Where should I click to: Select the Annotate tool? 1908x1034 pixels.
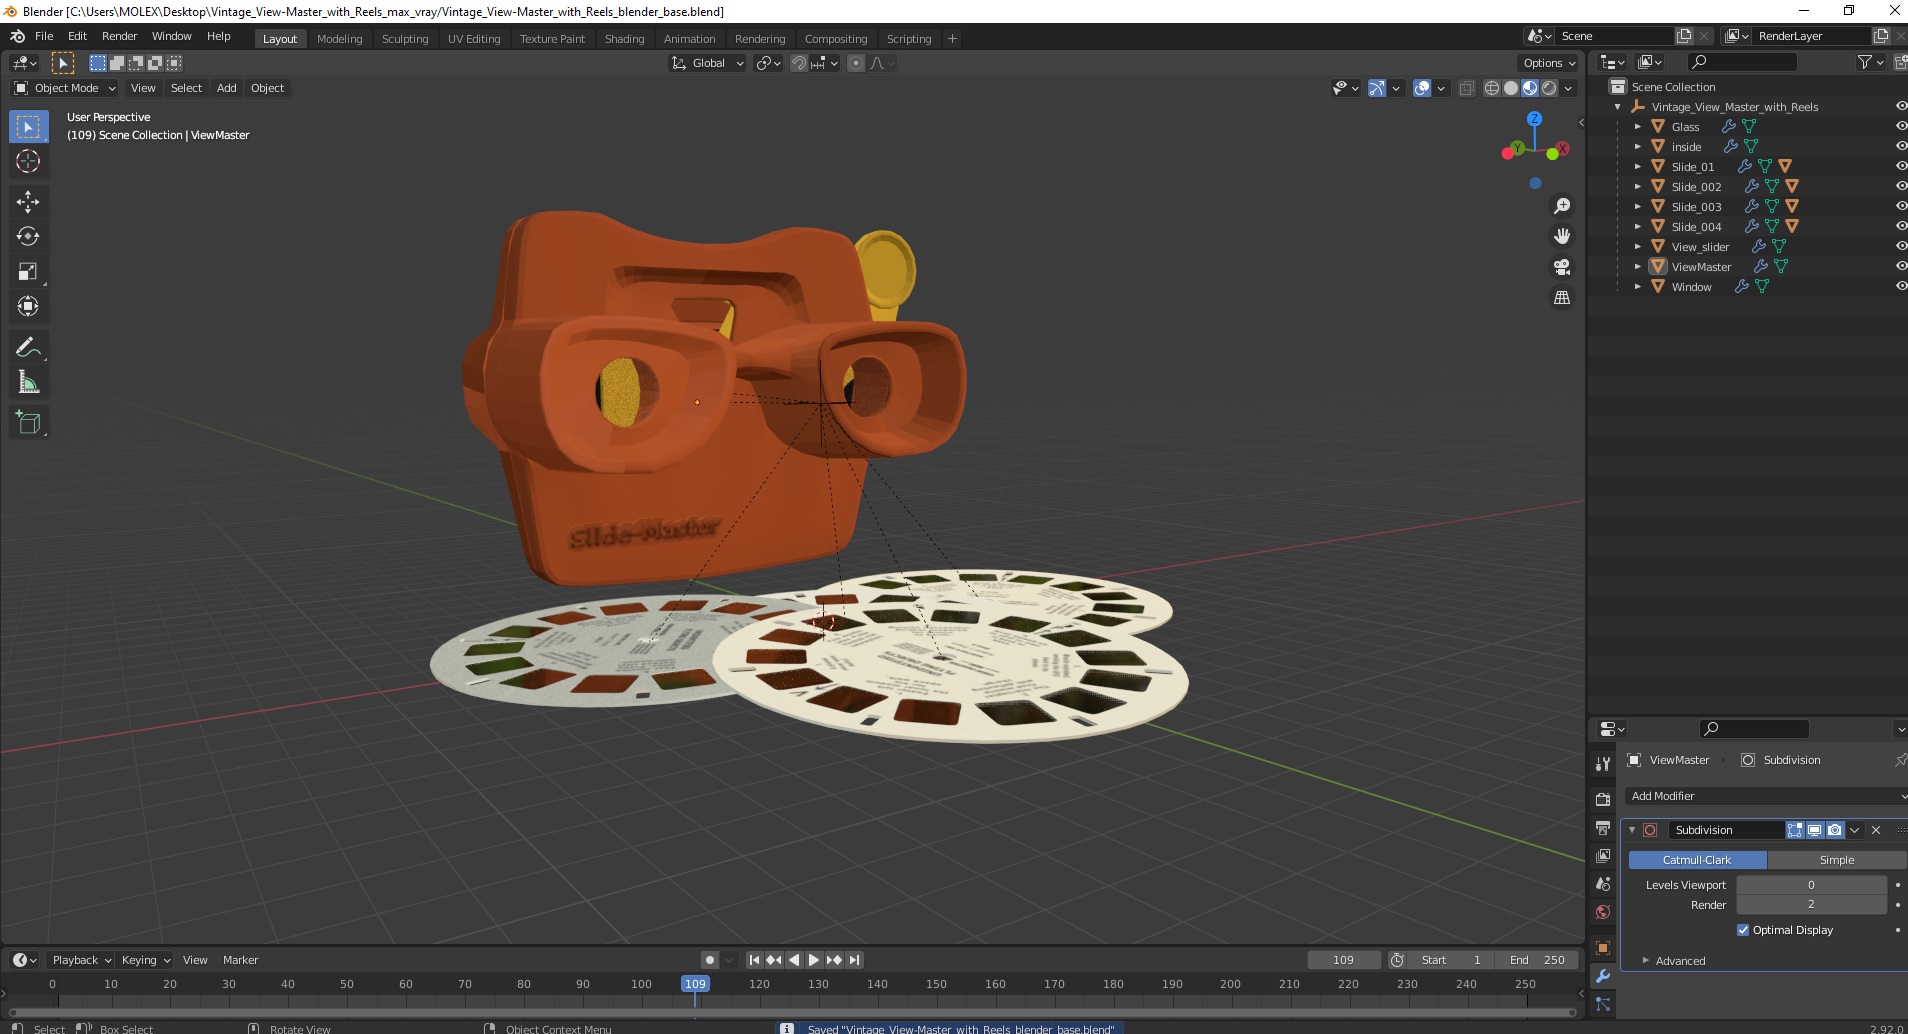coord(28,347)
